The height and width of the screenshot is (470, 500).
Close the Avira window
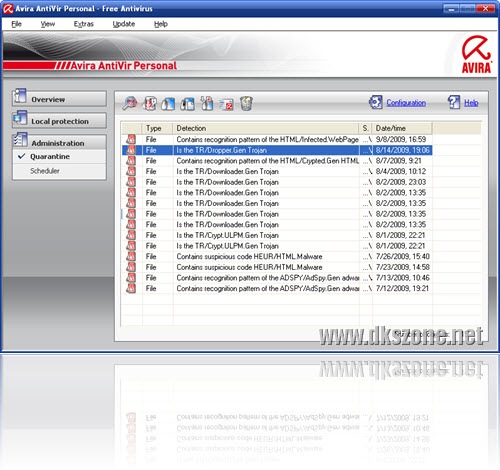(x=485, y=9)
